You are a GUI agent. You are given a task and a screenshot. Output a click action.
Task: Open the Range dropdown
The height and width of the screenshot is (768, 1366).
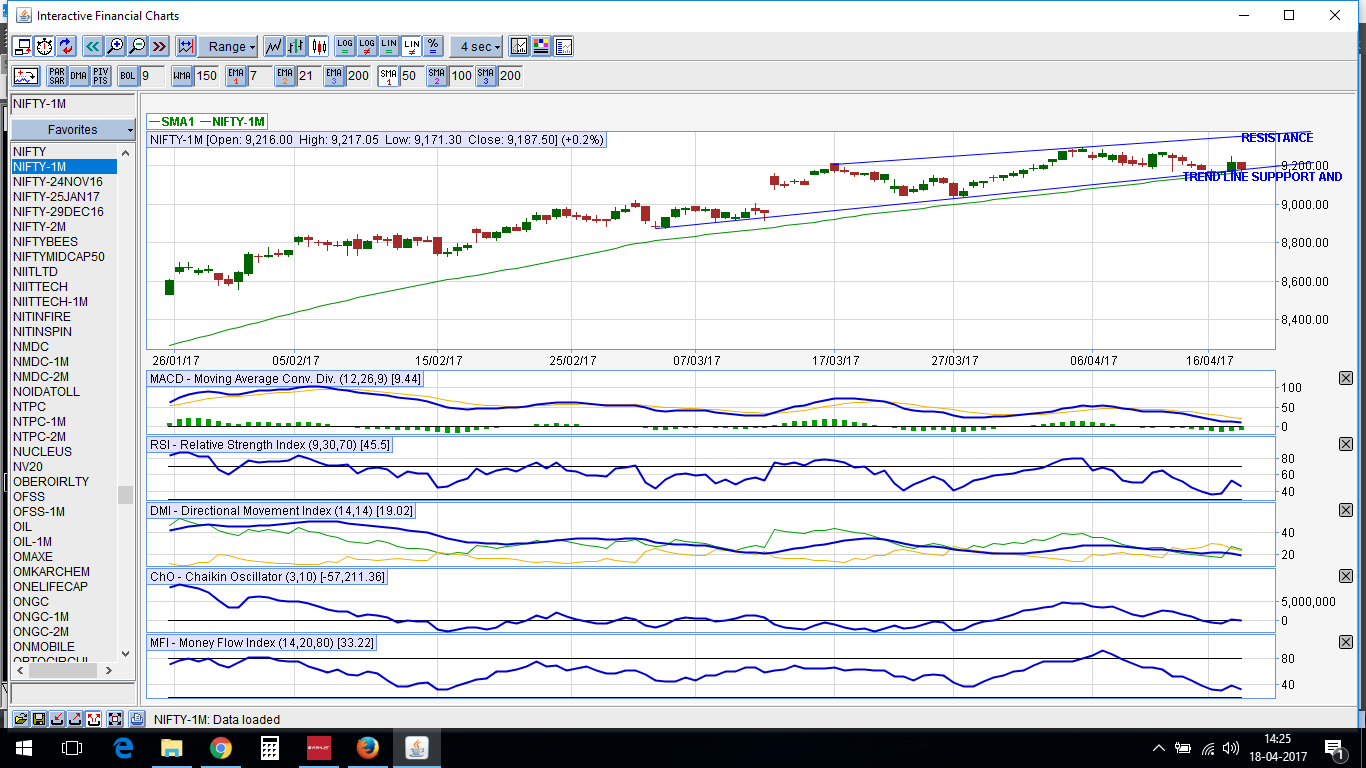pos(228,46)
